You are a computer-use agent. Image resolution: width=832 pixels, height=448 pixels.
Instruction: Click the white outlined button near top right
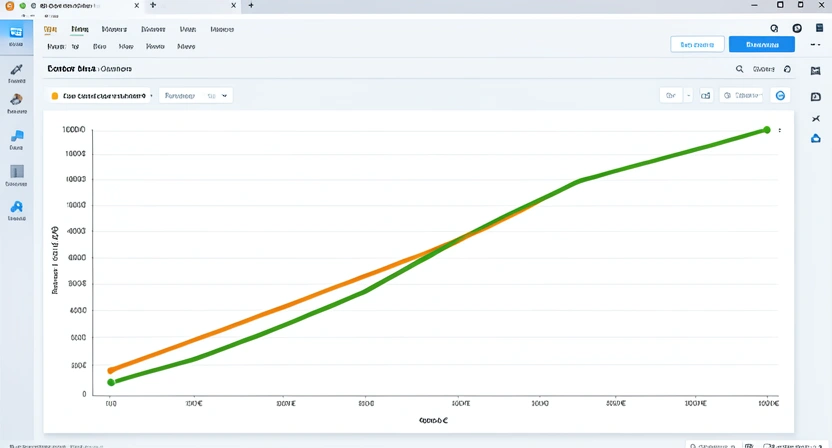(697, 45)
